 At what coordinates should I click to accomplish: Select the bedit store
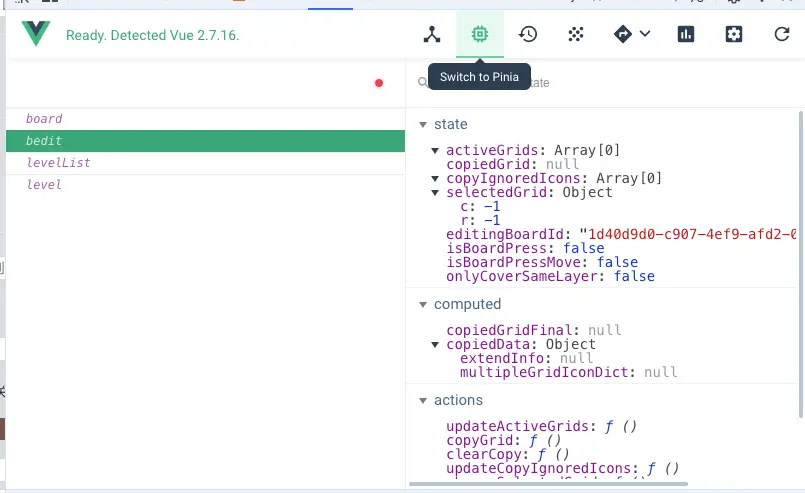pyautogui.click(x=205, y=141)
